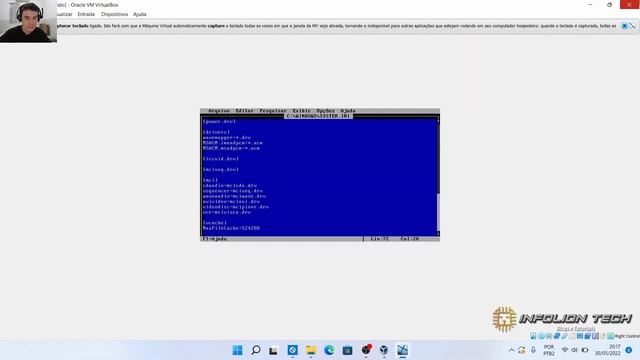Launch Microsoft Edge from the taskbar
The width and height of the screenshot is (640, 360).
329,350
